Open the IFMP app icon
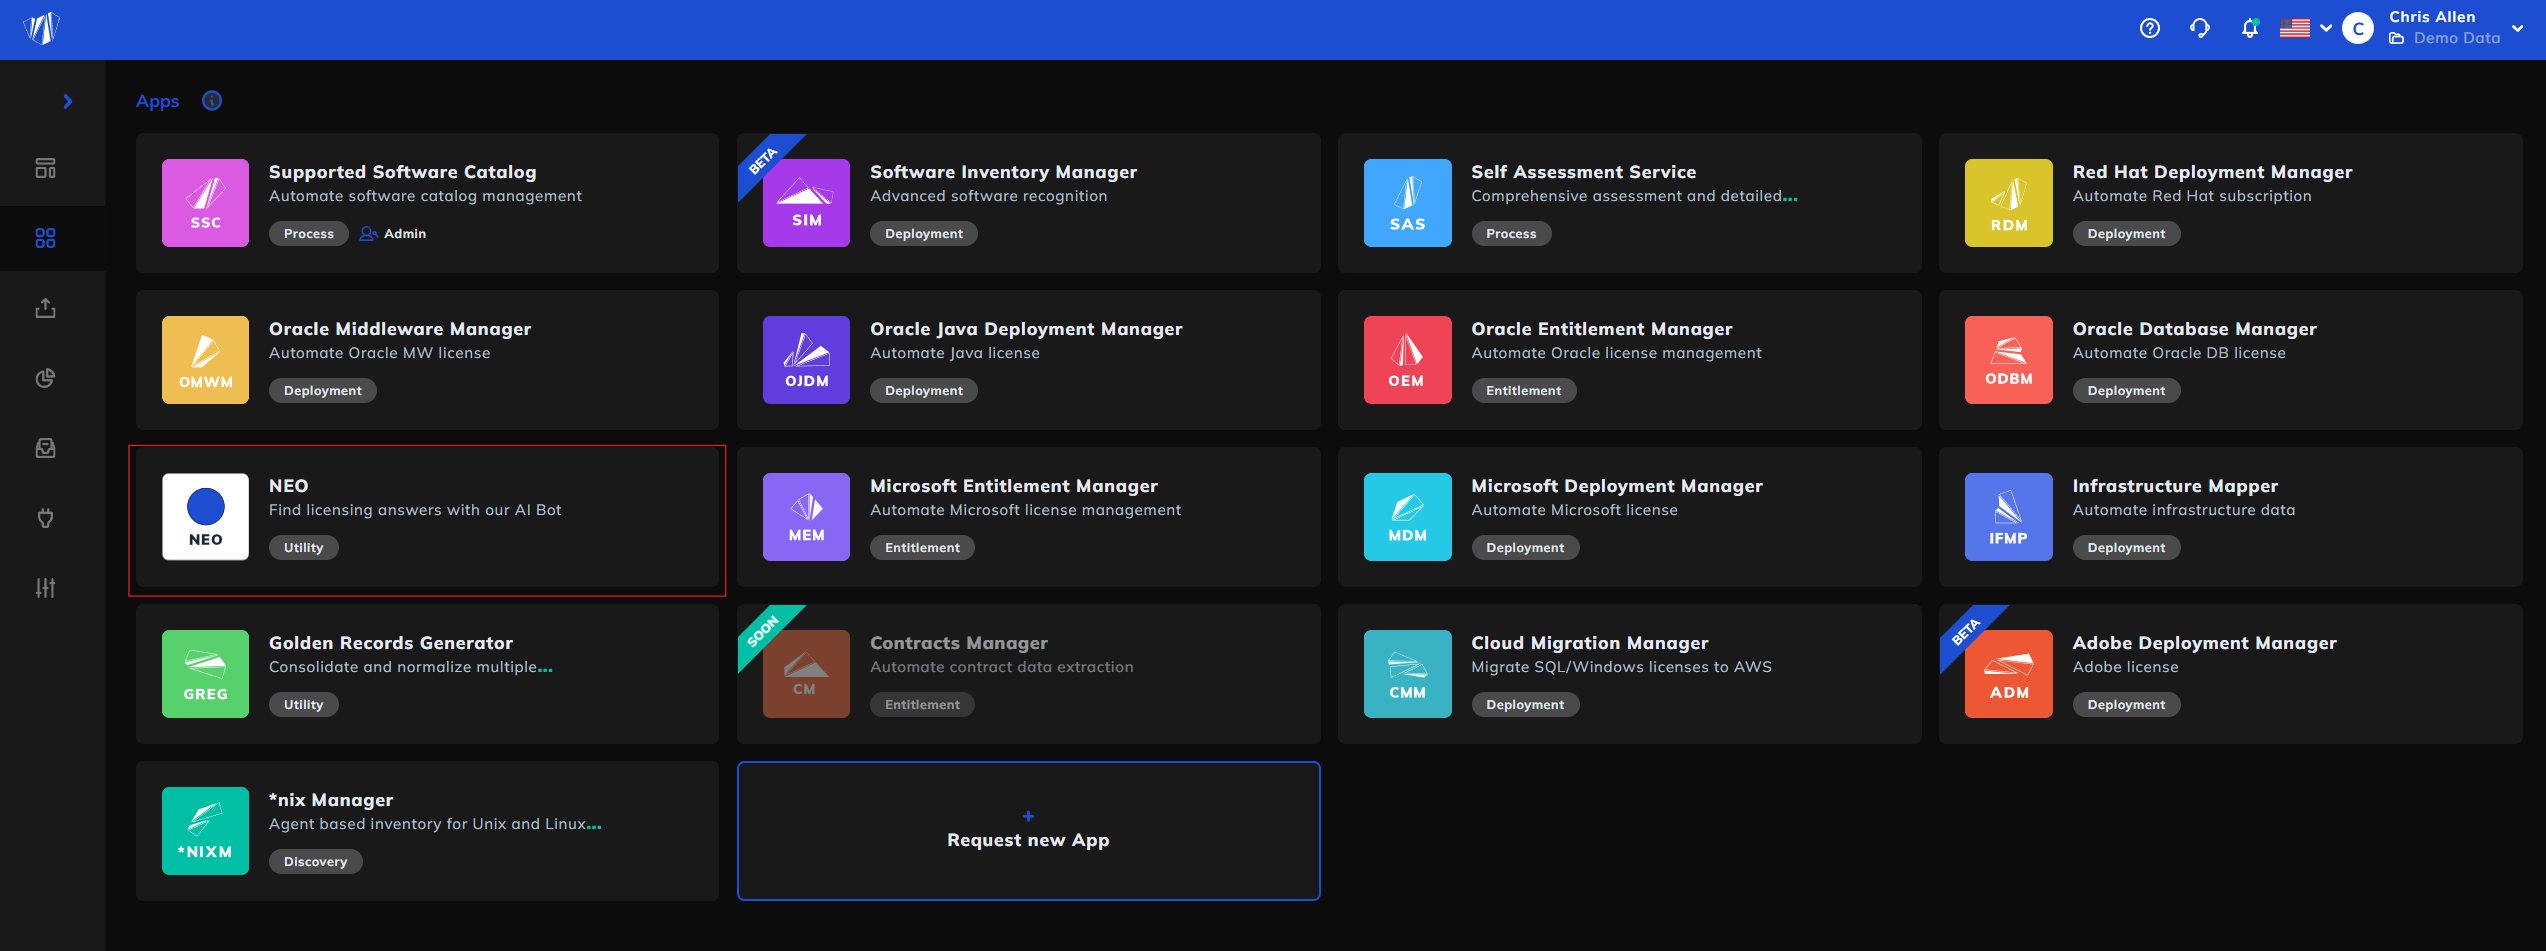Viewport: 2546px width, 951px height. (x=2008, y=517)
